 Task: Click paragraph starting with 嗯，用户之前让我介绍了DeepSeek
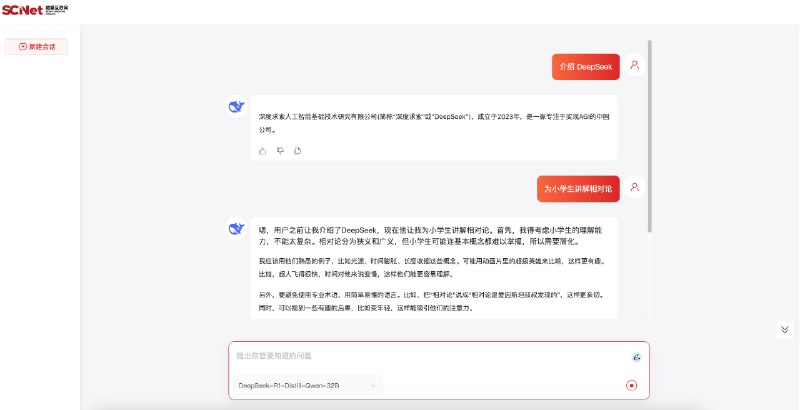(x=433, y=236)
